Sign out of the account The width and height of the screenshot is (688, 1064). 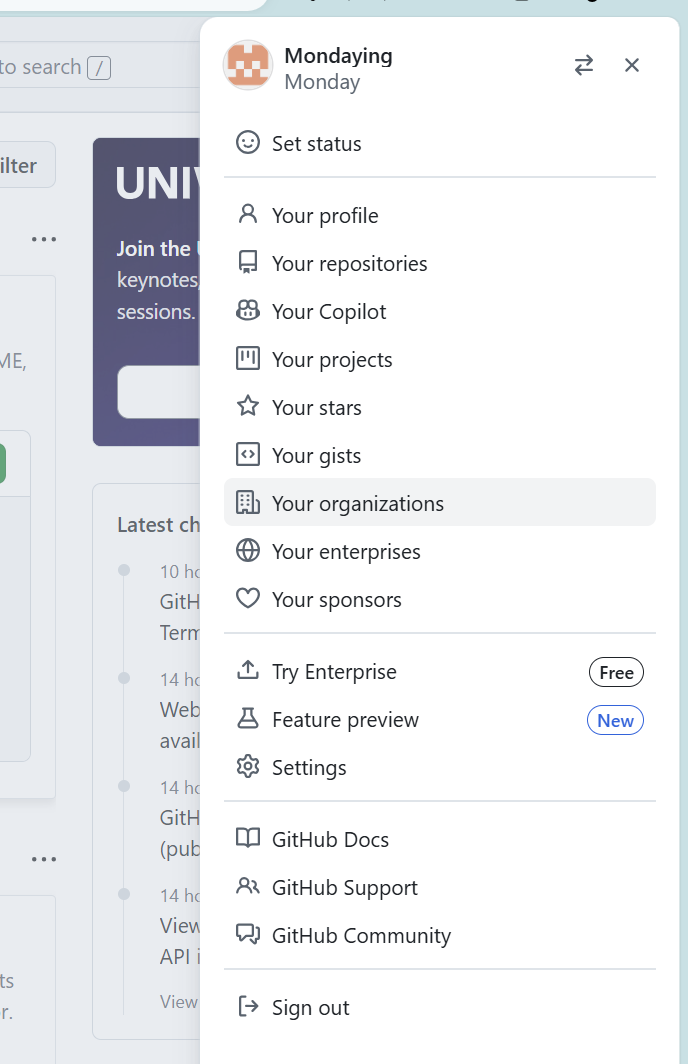click(x=310, y=1008)
